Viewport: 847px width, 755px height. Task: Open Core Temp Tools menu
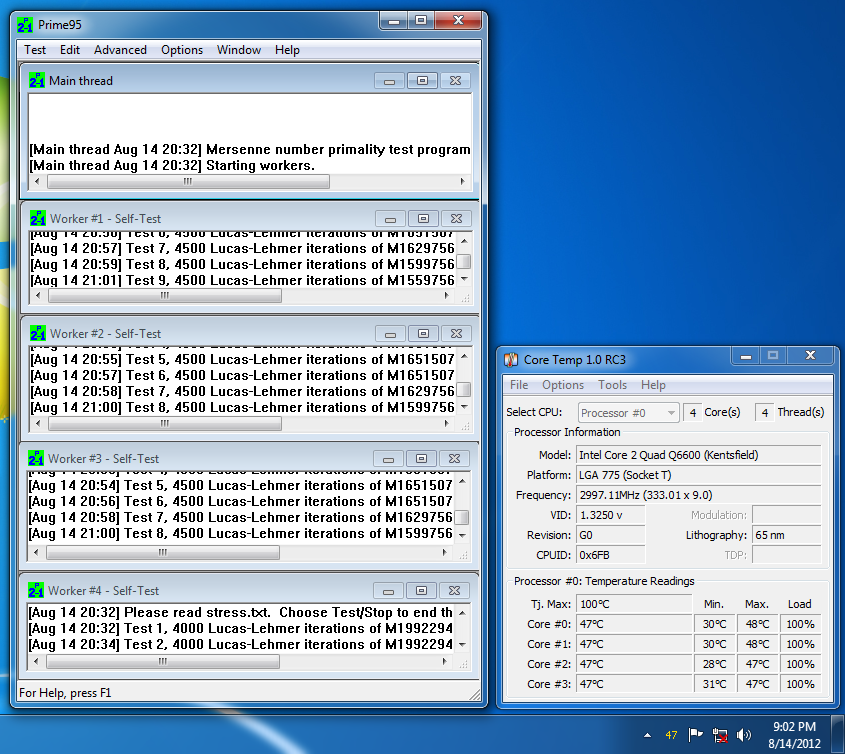click(612, 385)
